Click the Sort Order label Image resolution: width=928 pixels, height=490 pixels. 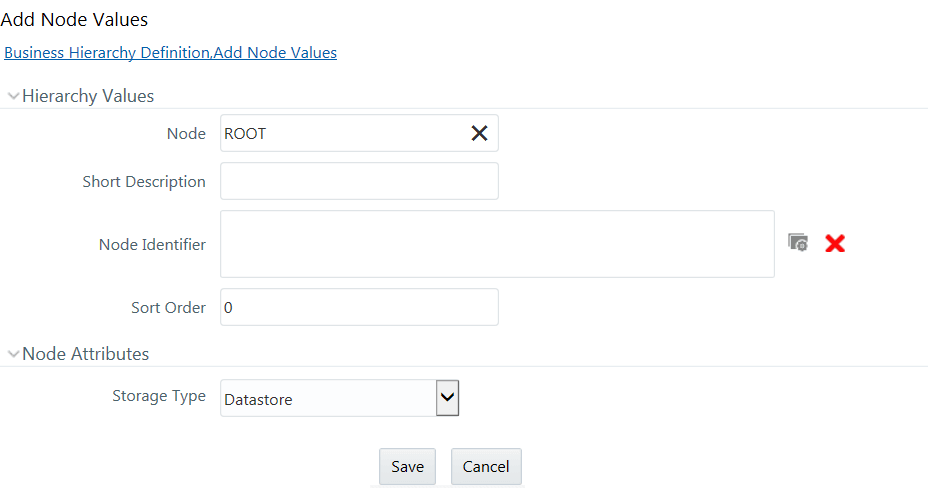point(169,308)
